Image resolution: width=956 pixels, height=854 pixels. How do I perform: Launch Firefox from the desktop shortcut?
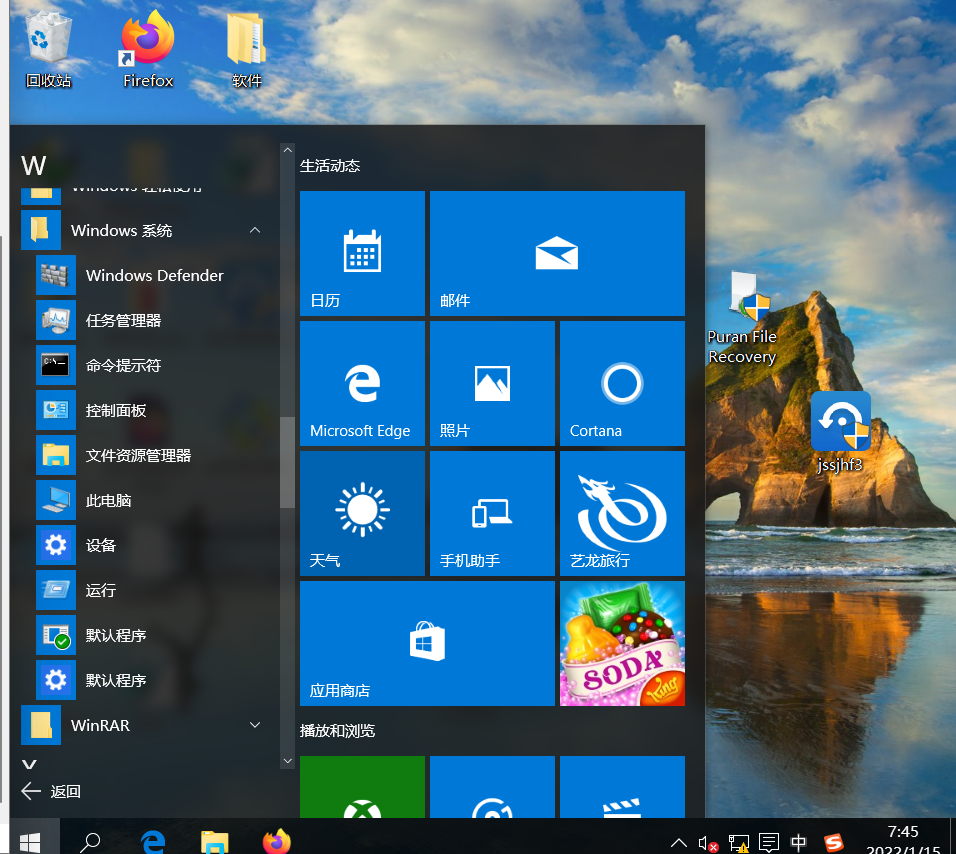pos(148,51)
